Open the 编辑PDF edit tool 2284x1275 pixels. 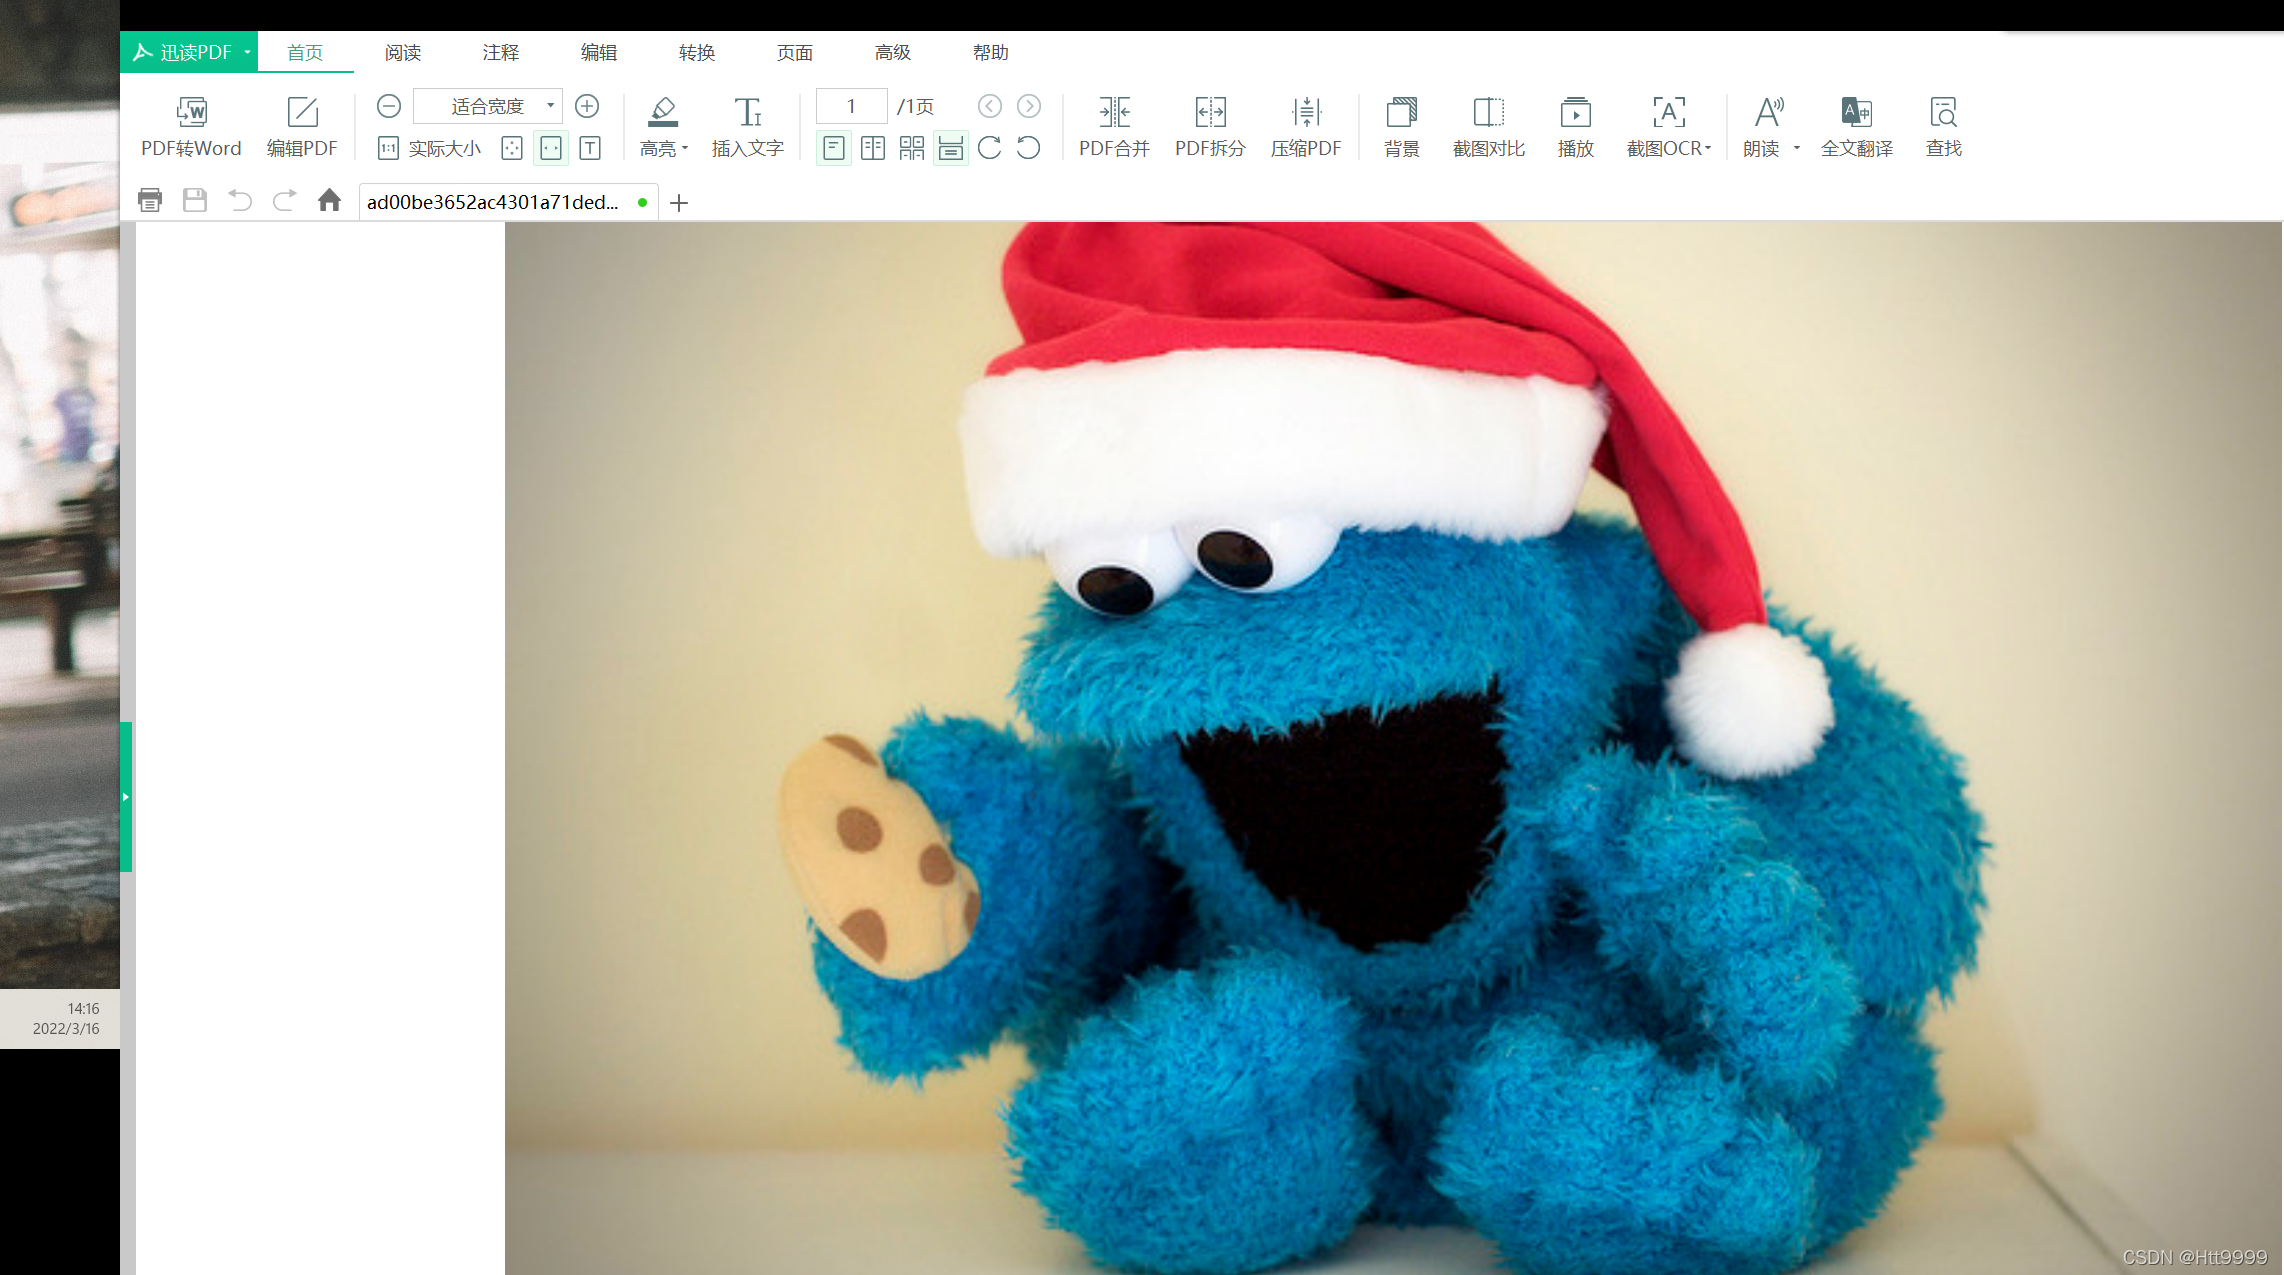tap(302, 112)
